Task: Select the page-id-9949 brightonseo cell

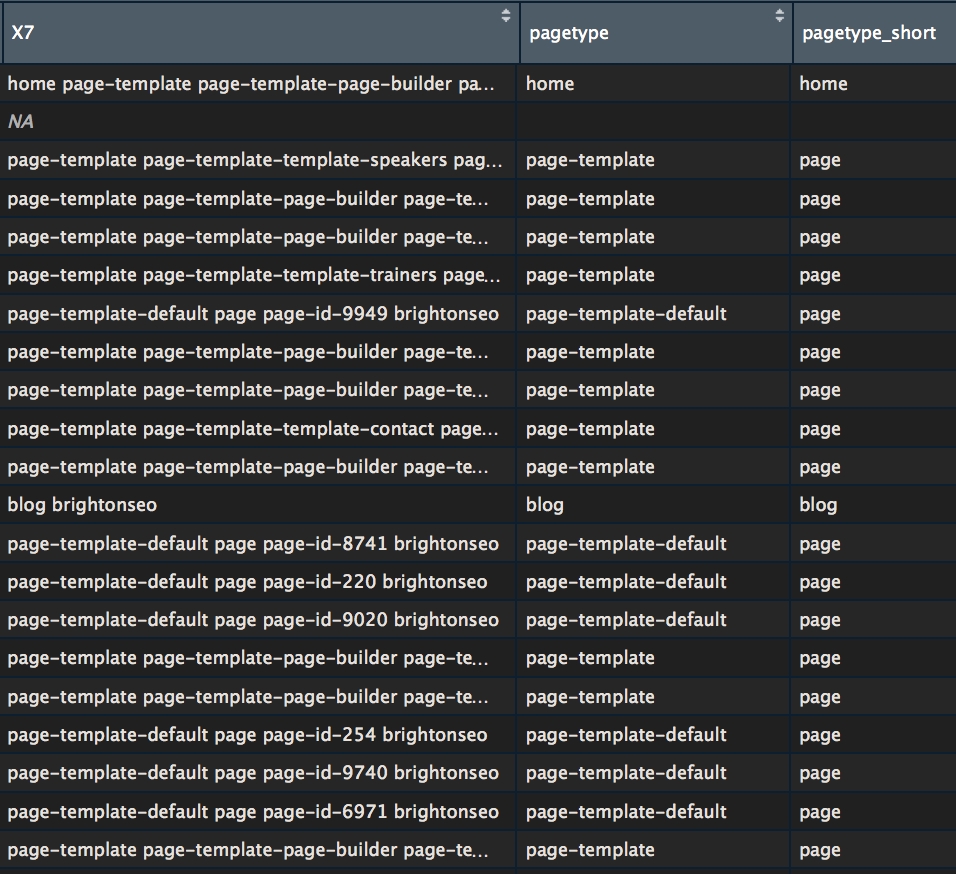Action: [253, 314]
